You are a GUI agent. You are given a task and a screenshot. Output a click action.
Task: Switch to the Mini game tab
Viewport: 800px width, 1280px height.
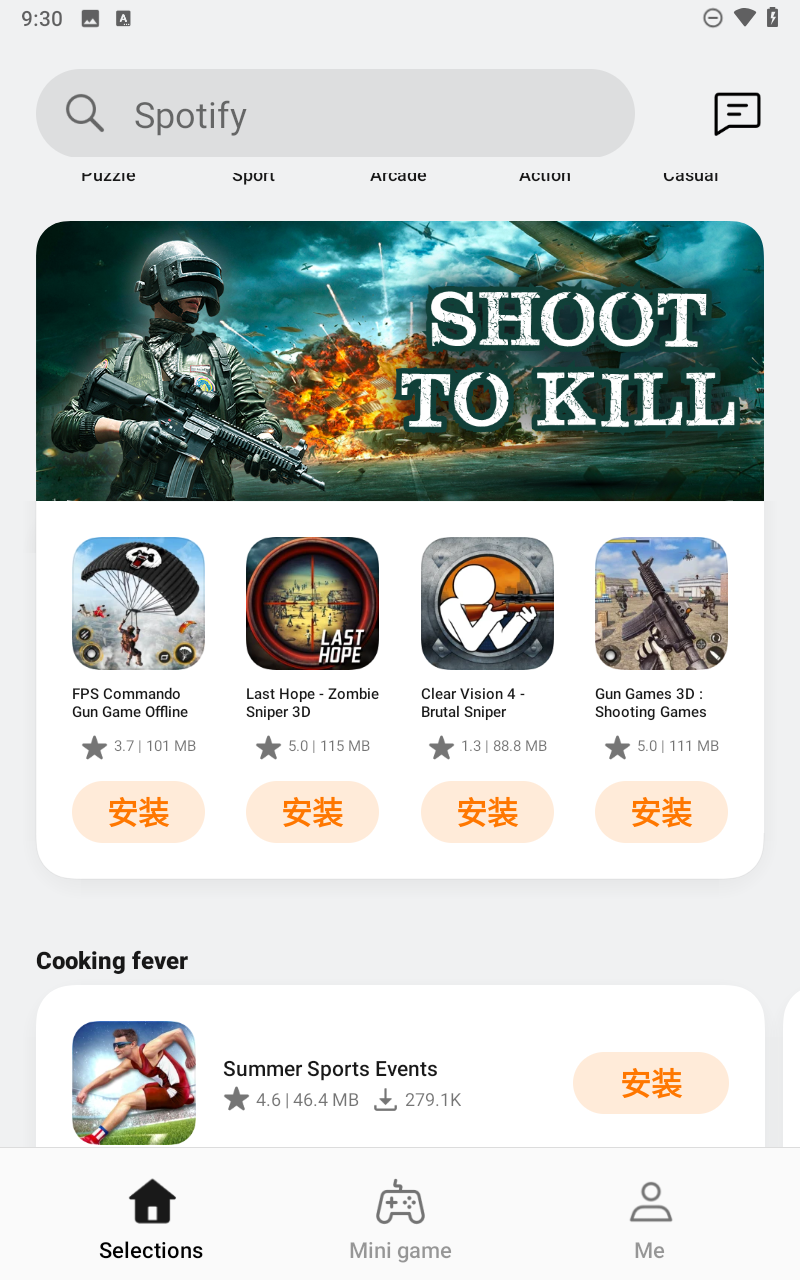pyautogui.click(x=400, y=1218)
